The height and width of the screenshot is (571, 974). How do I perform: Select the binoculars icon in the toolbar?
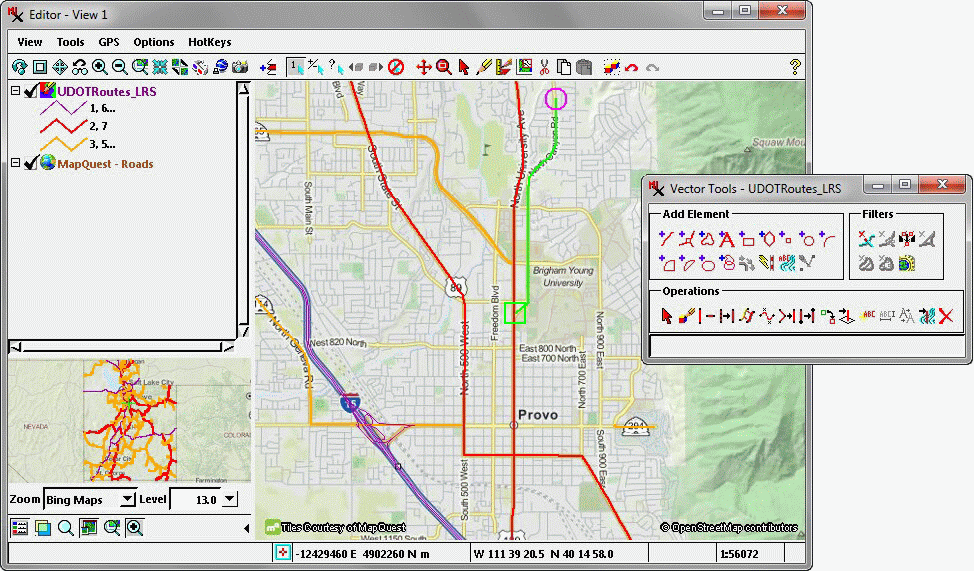tap(80, 67)
